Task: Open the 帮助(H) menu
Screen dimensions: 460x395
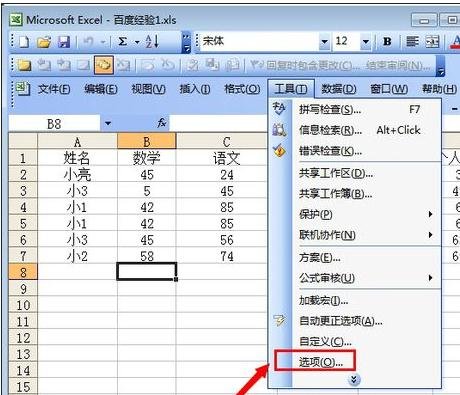Action: pos(439,89)
